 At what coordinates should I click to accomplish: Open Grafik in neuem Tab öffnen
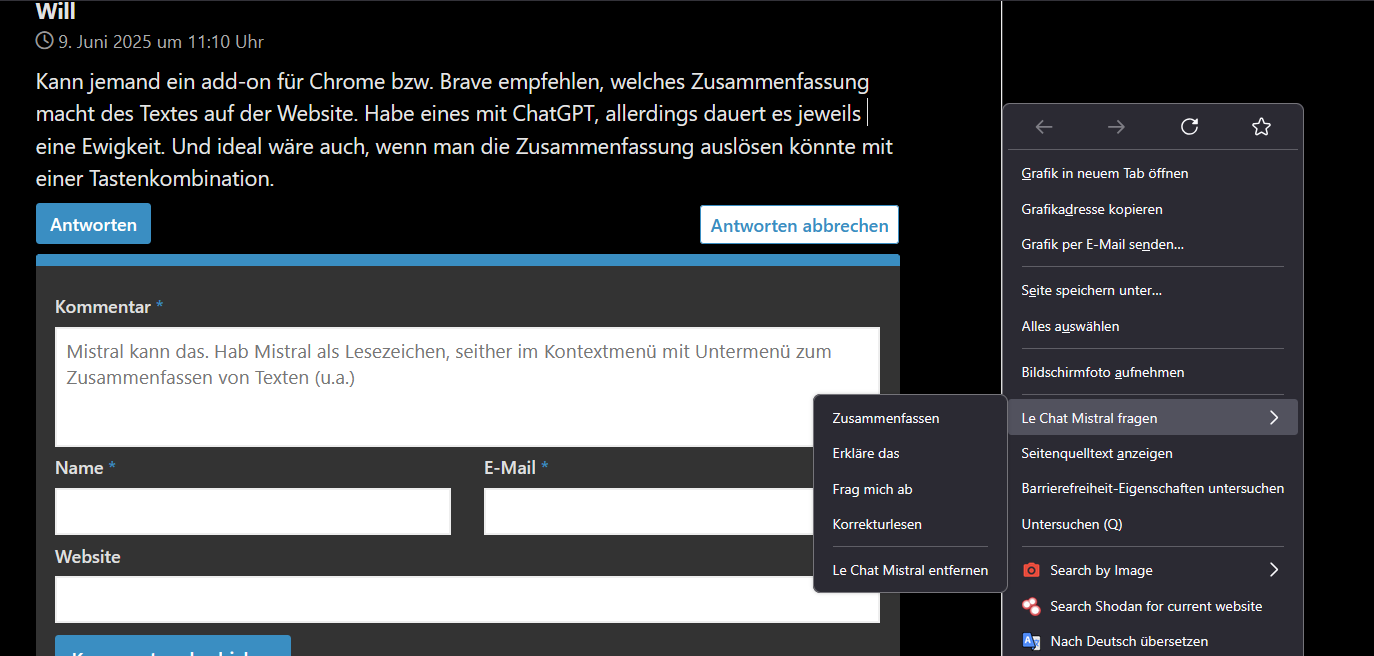[x=1104, y=173]
